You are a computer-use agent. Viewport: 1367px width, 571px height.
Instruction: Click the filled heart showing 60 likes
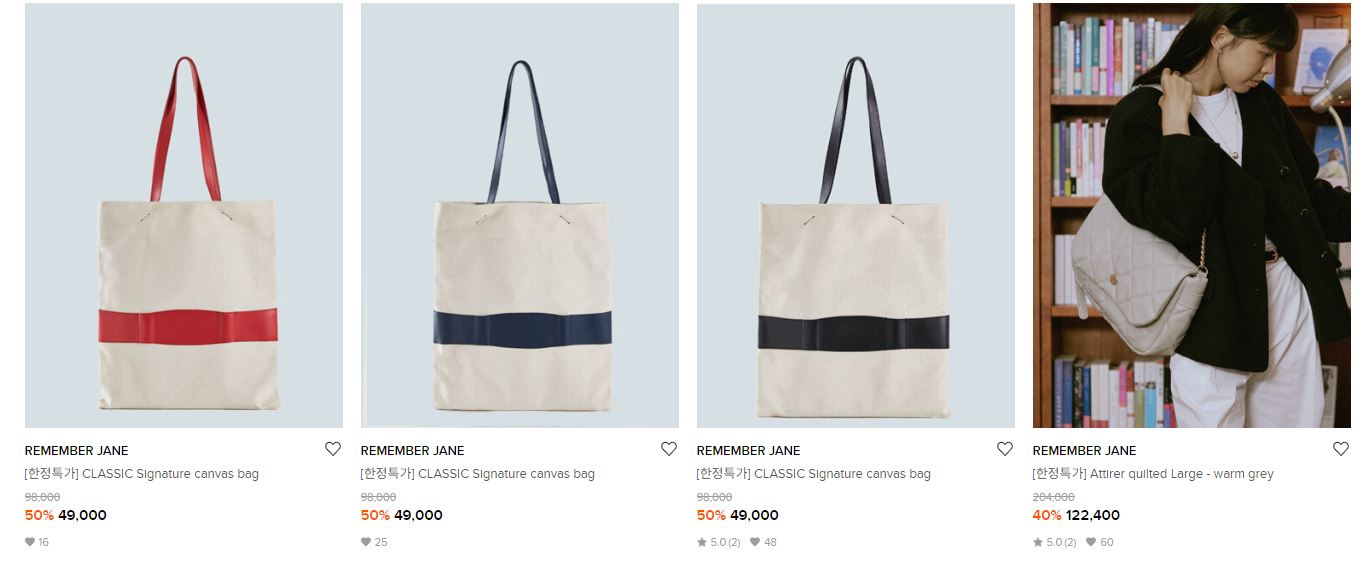[x=1091, y=542]
